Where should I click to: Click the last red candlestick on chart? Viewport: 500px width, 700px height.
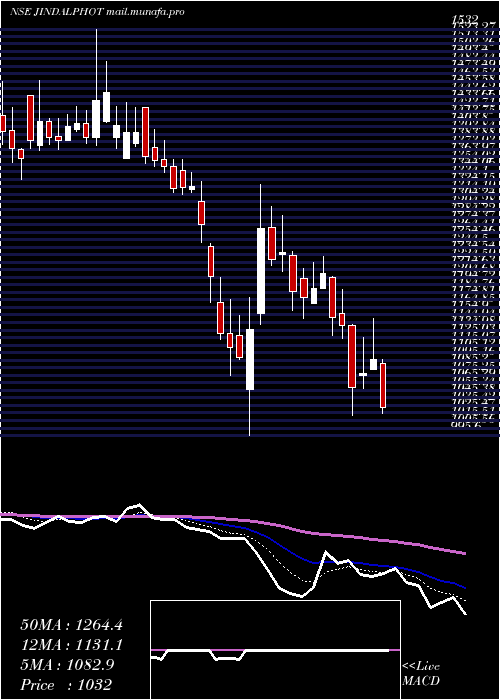[383, 385]
